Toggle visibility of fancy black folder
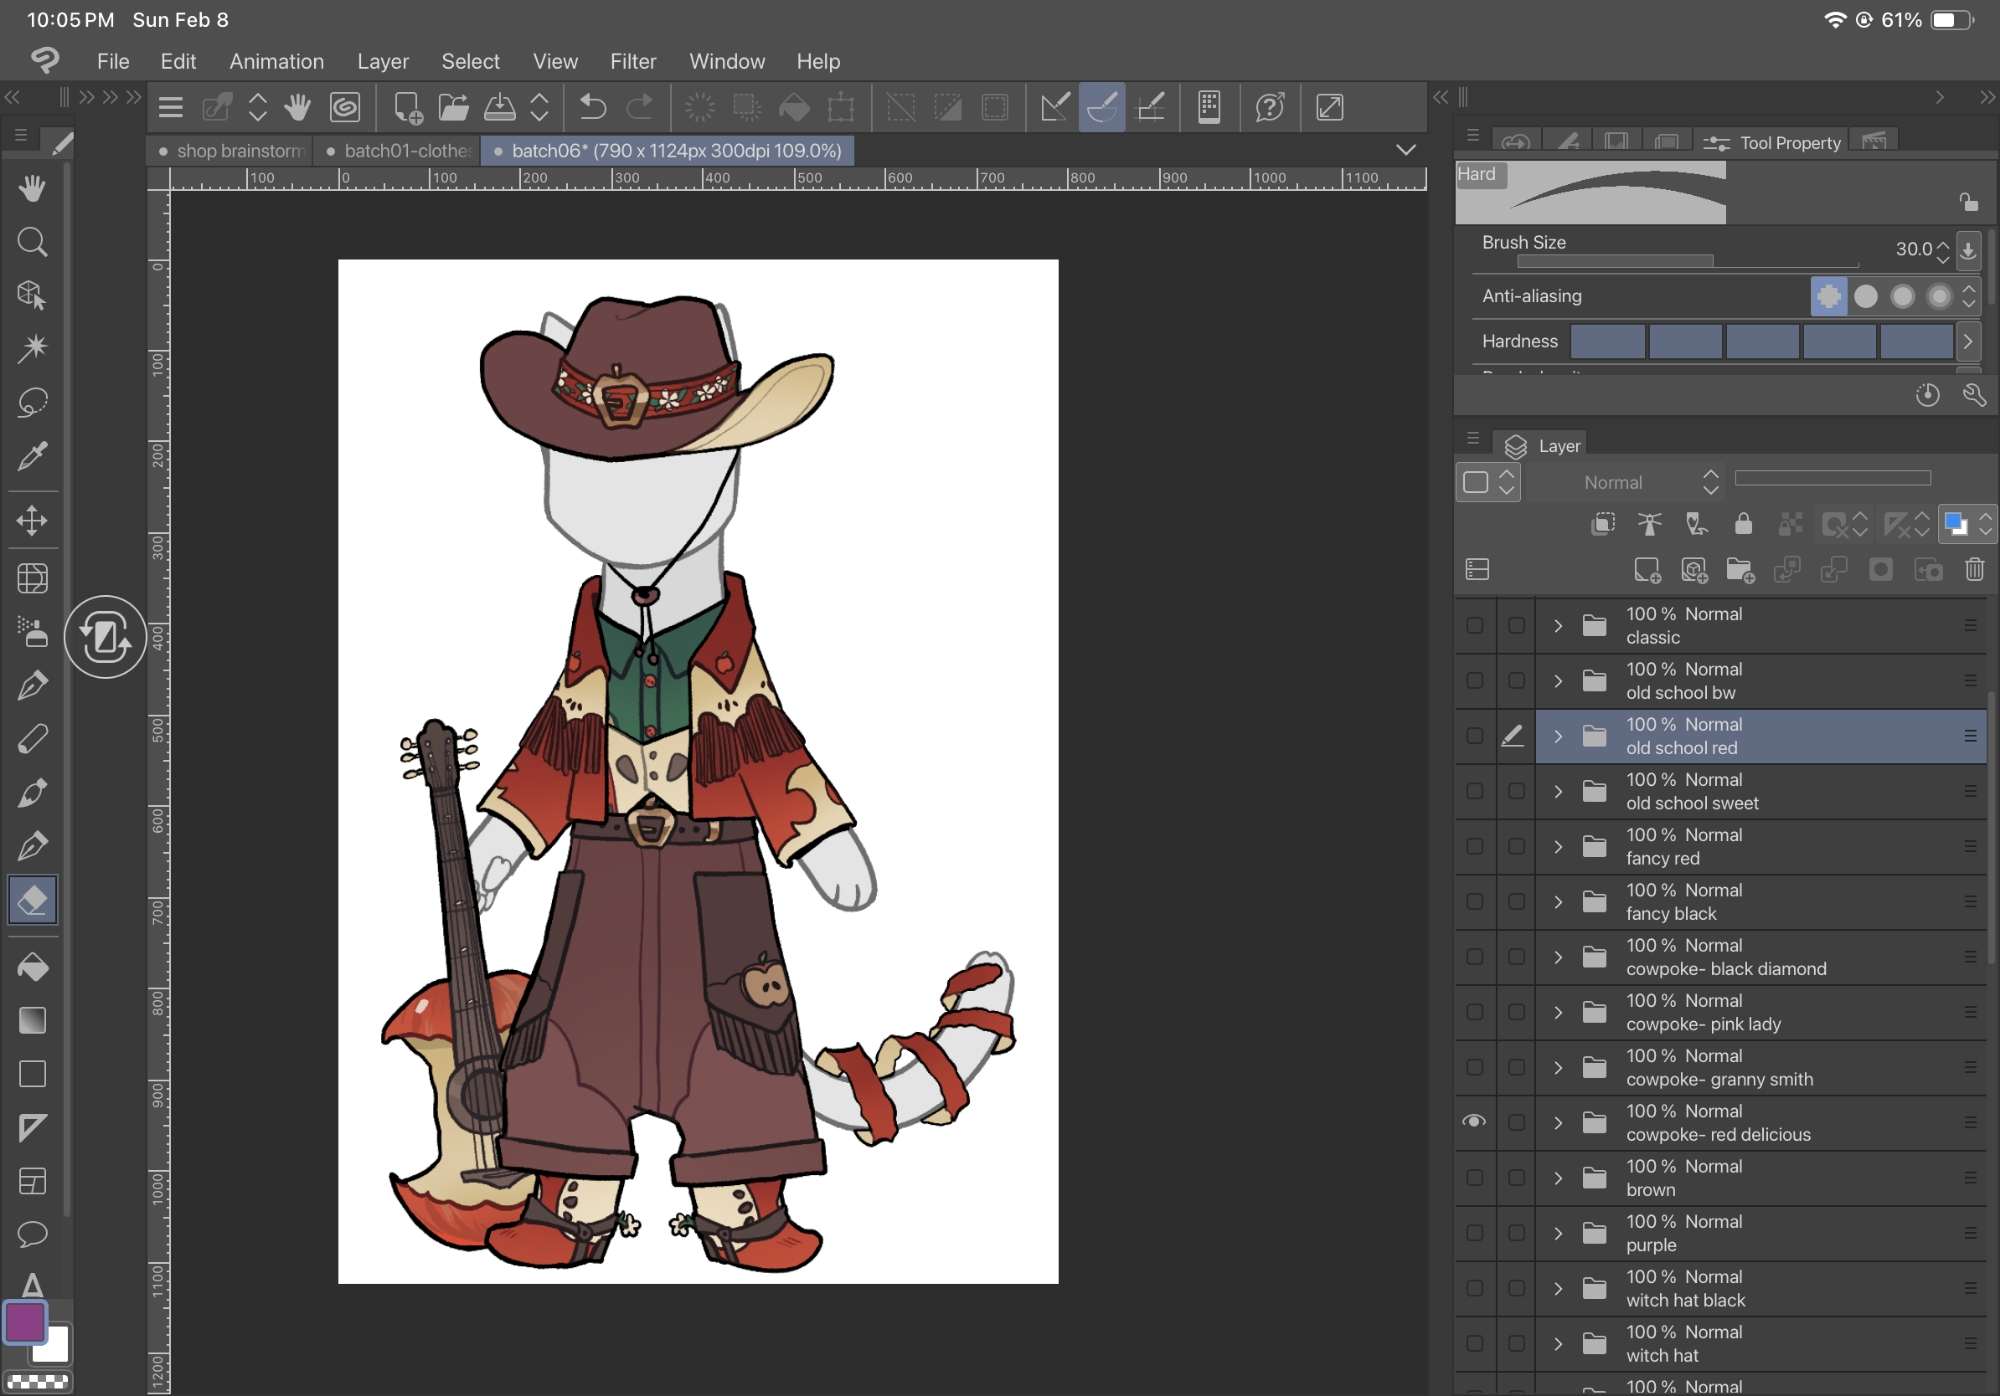The height and width of the screenshot is (1396, 2000). pyautogui.click(x=1474, y=901)
